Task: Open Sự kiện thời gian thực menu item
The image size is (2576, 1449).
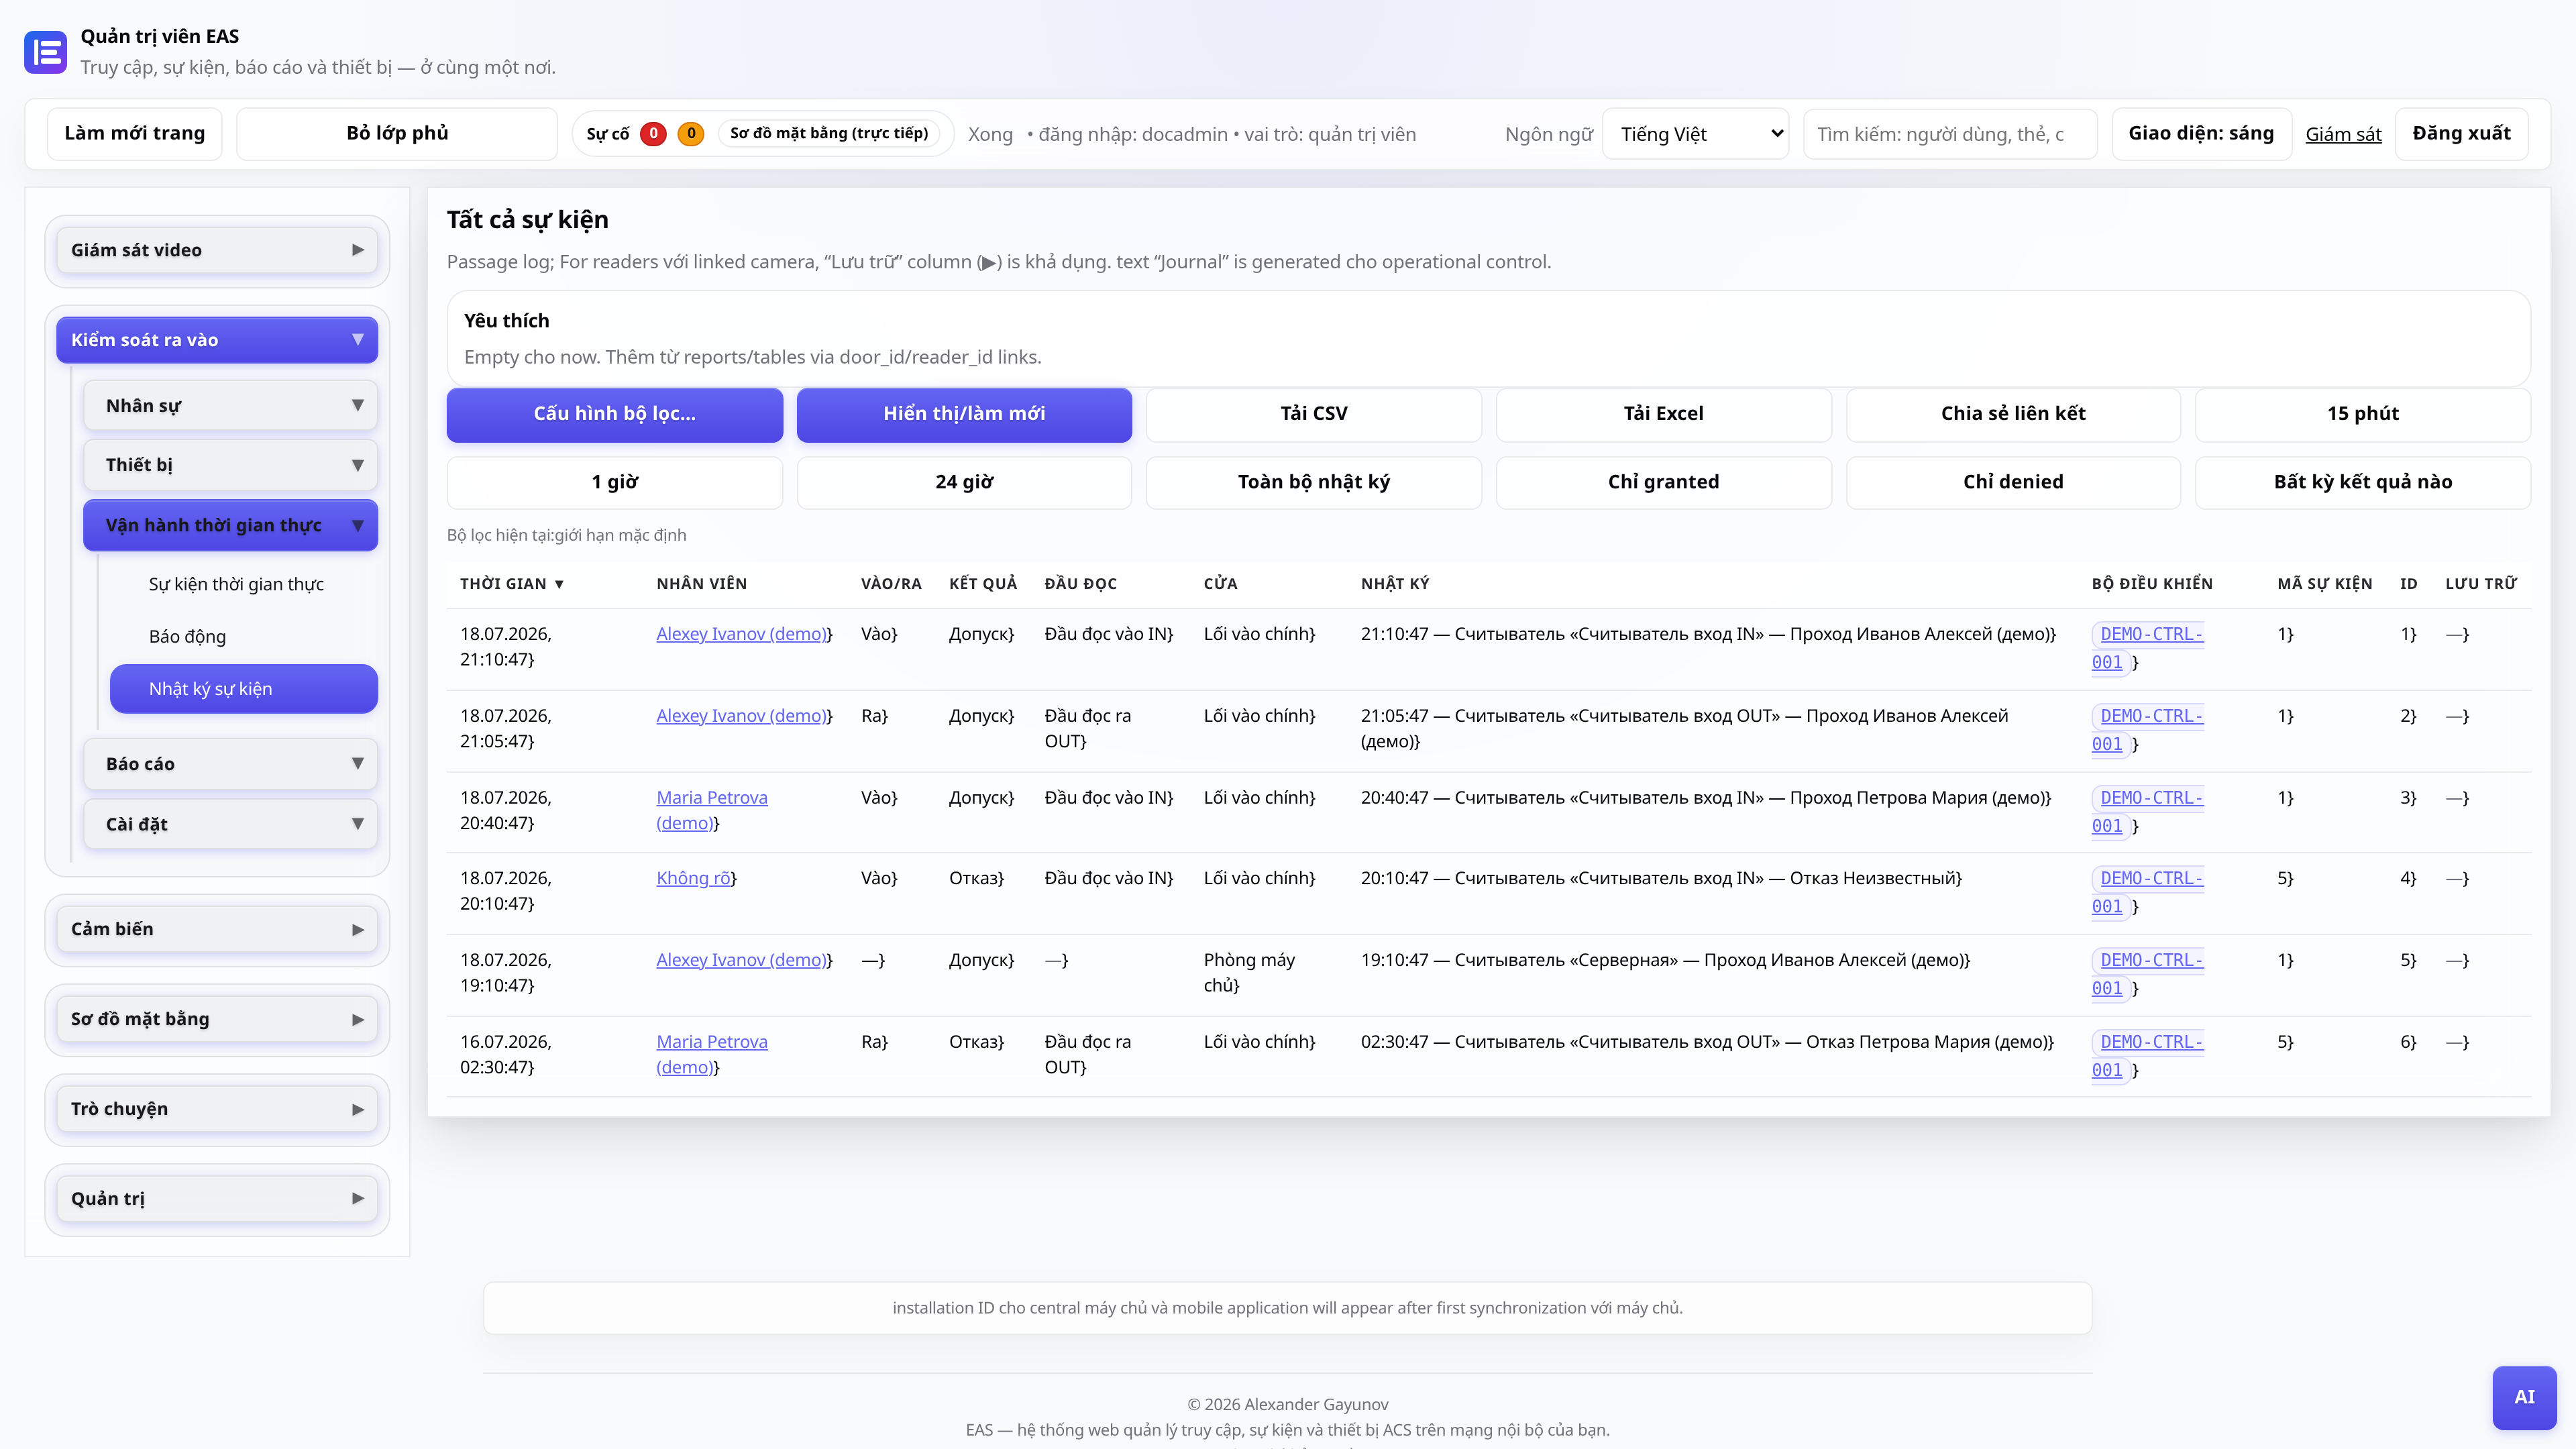Action: click(236, 584)
